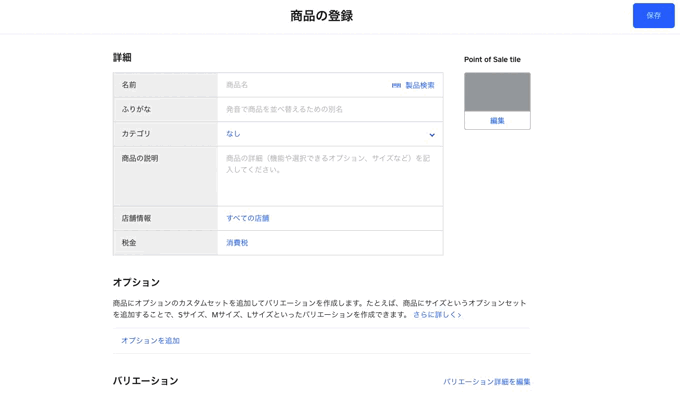Click the 保存 save button
Viewport: 680px width, 394px height.
click(x=653, y=16)
